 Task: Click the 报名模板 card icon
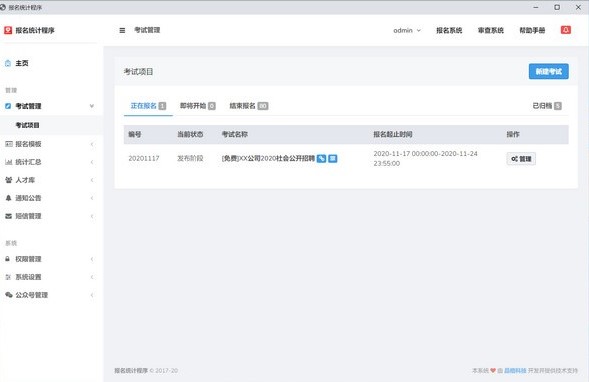pyautogui.click(x=9, y=144)
